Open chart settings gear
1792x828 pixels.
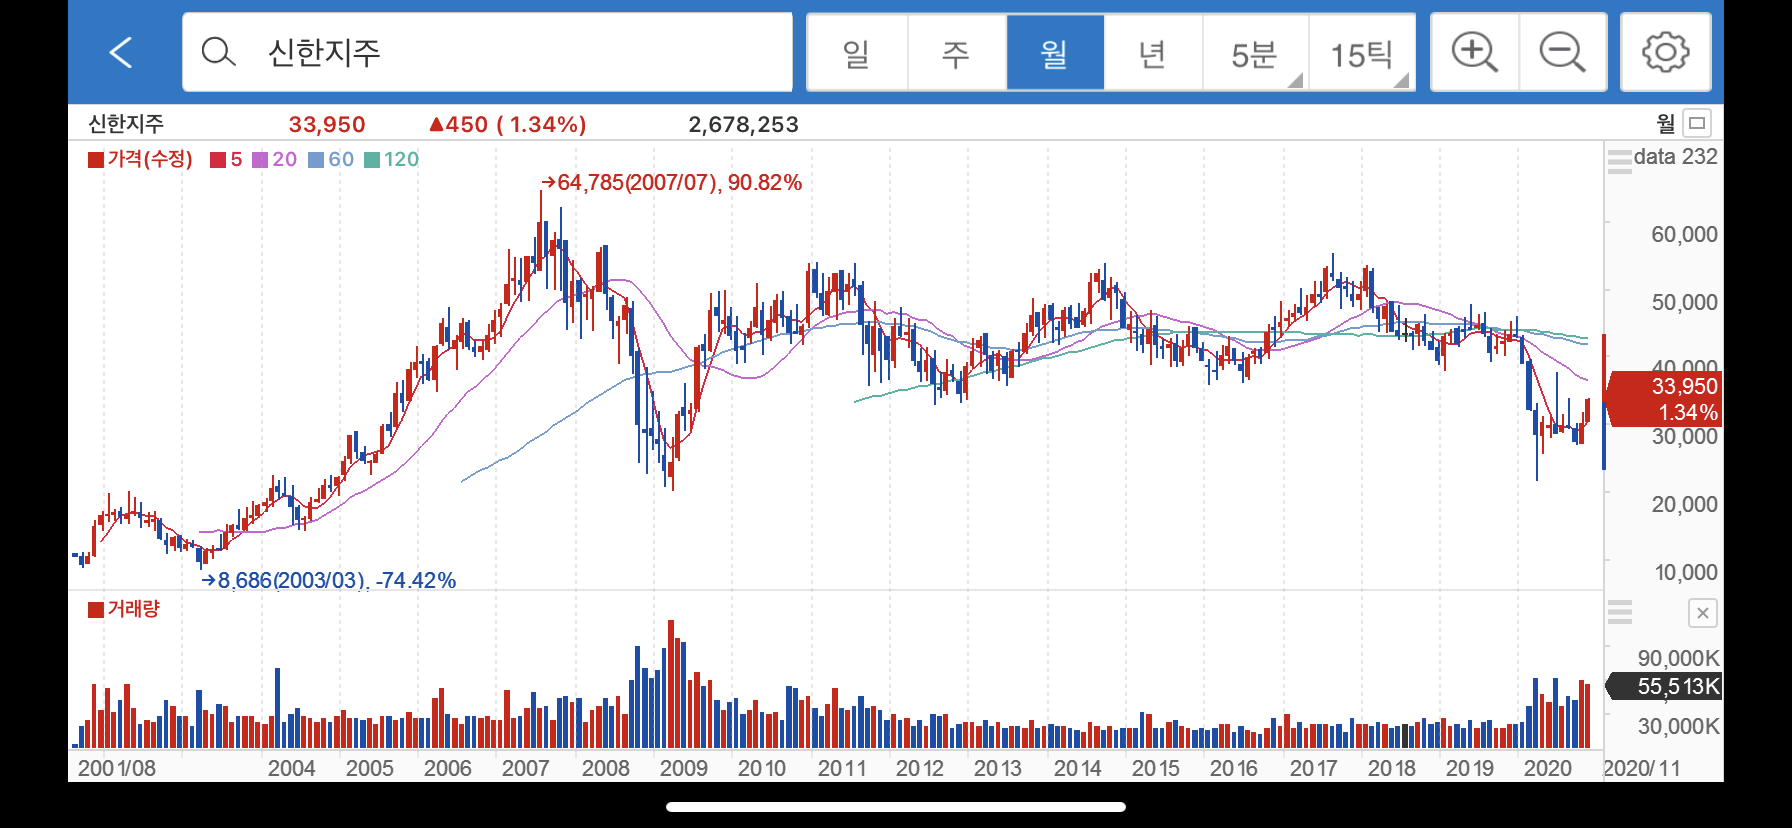tap(1666, 52)
